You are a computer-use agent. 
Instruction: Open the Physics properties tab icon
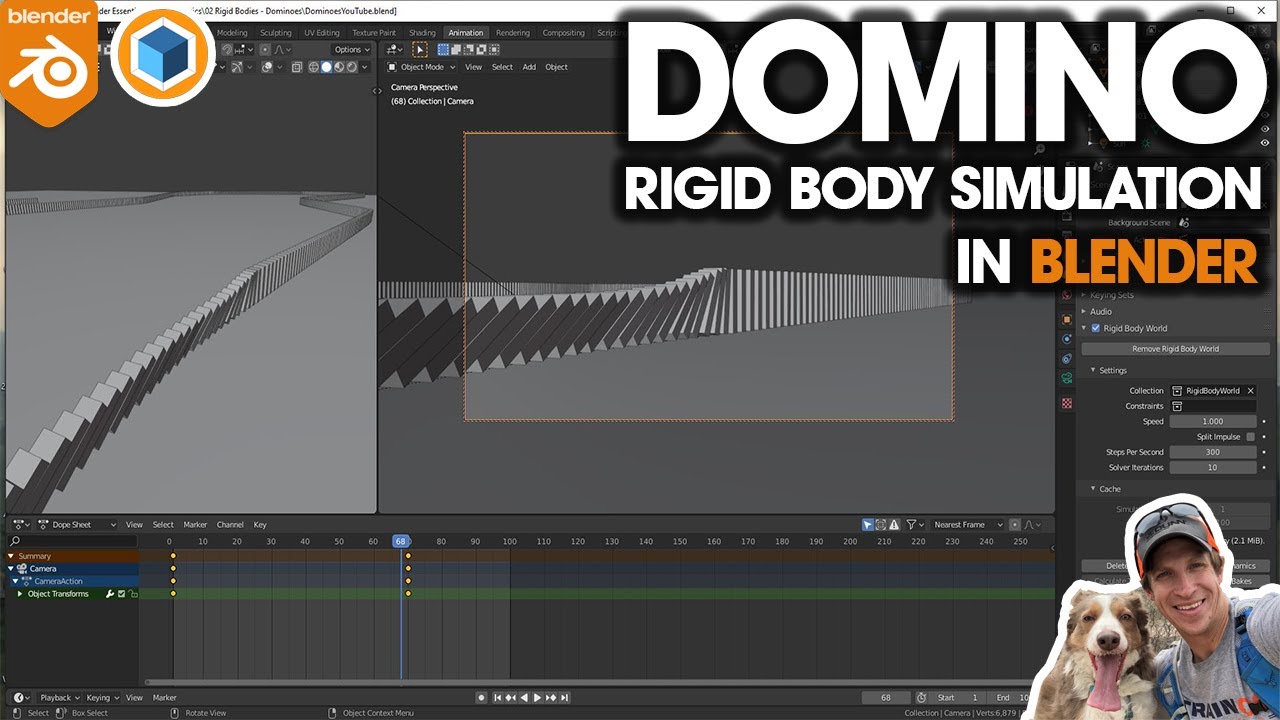coord(1067,338)
